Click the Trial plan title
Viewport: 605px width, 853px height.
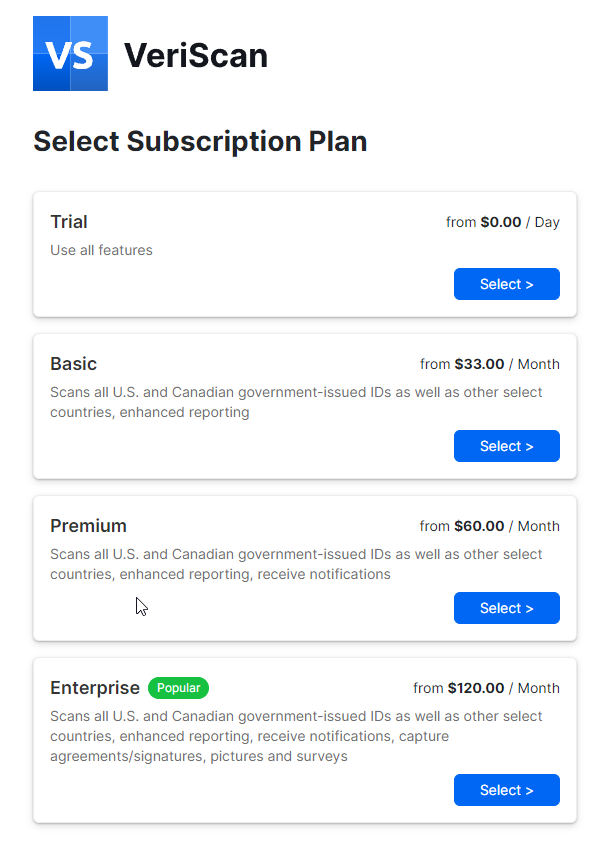pyautogui.click(x=69, y=222)
